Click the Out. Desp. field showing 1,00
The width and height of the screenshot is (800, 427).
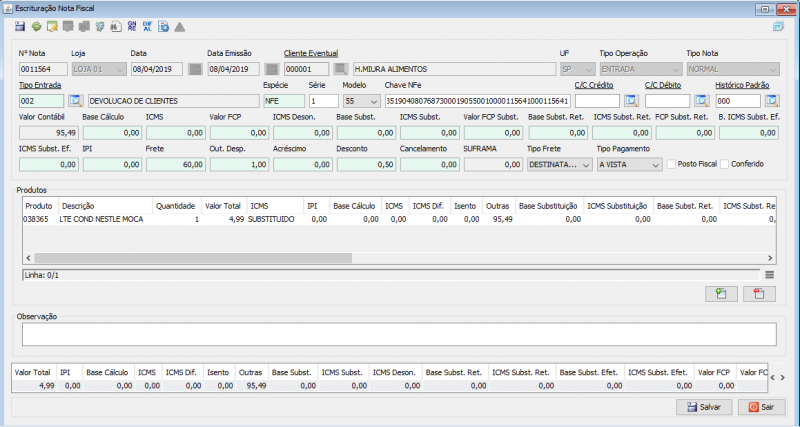coord(239,165)
